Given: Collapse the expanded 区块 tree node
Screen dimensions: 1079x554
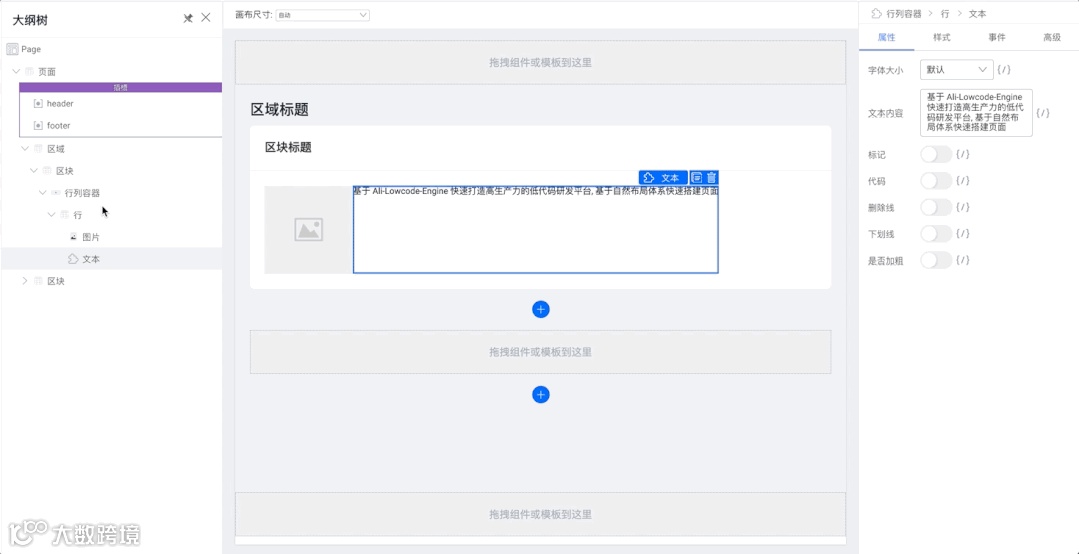Looking at the screenshot, I should 34,171.
